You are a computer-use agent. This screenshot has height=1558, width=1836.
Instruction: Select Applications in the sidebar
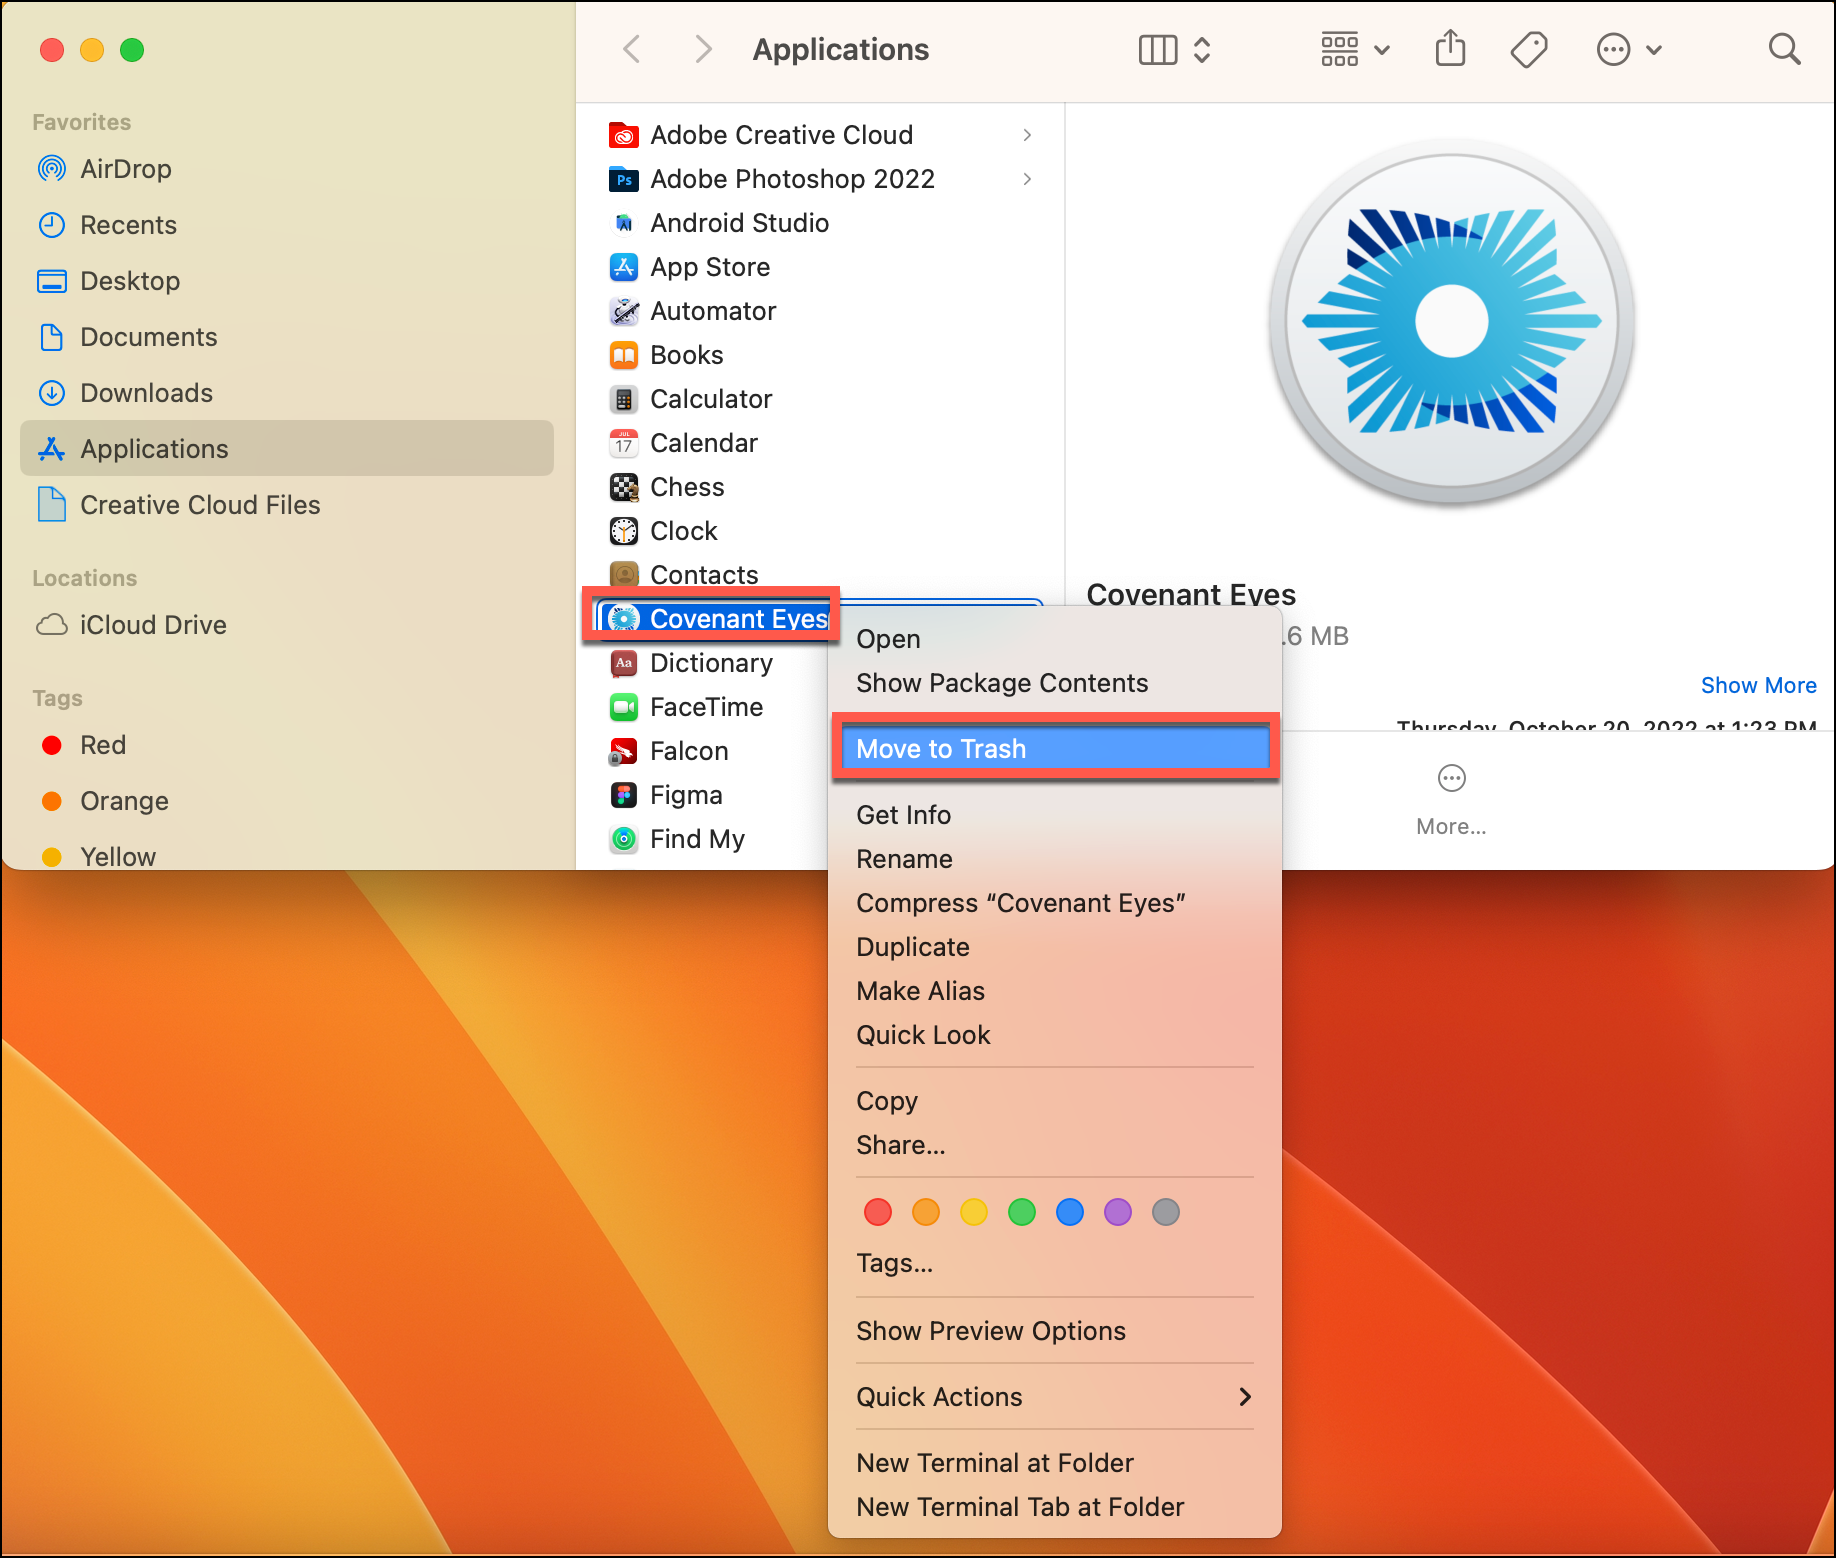coord(286,449)
